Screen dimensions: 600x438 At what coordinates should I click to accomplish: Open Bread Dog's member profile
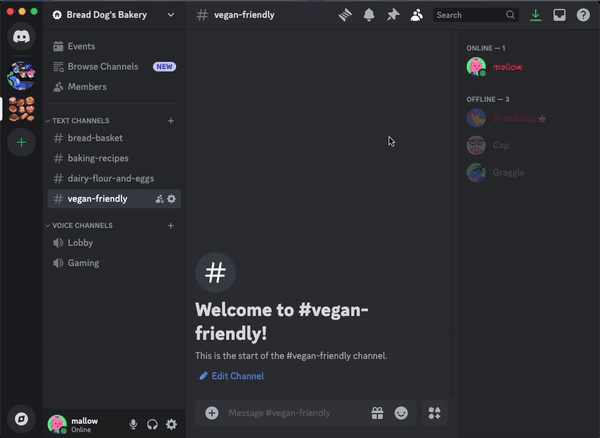528,118
